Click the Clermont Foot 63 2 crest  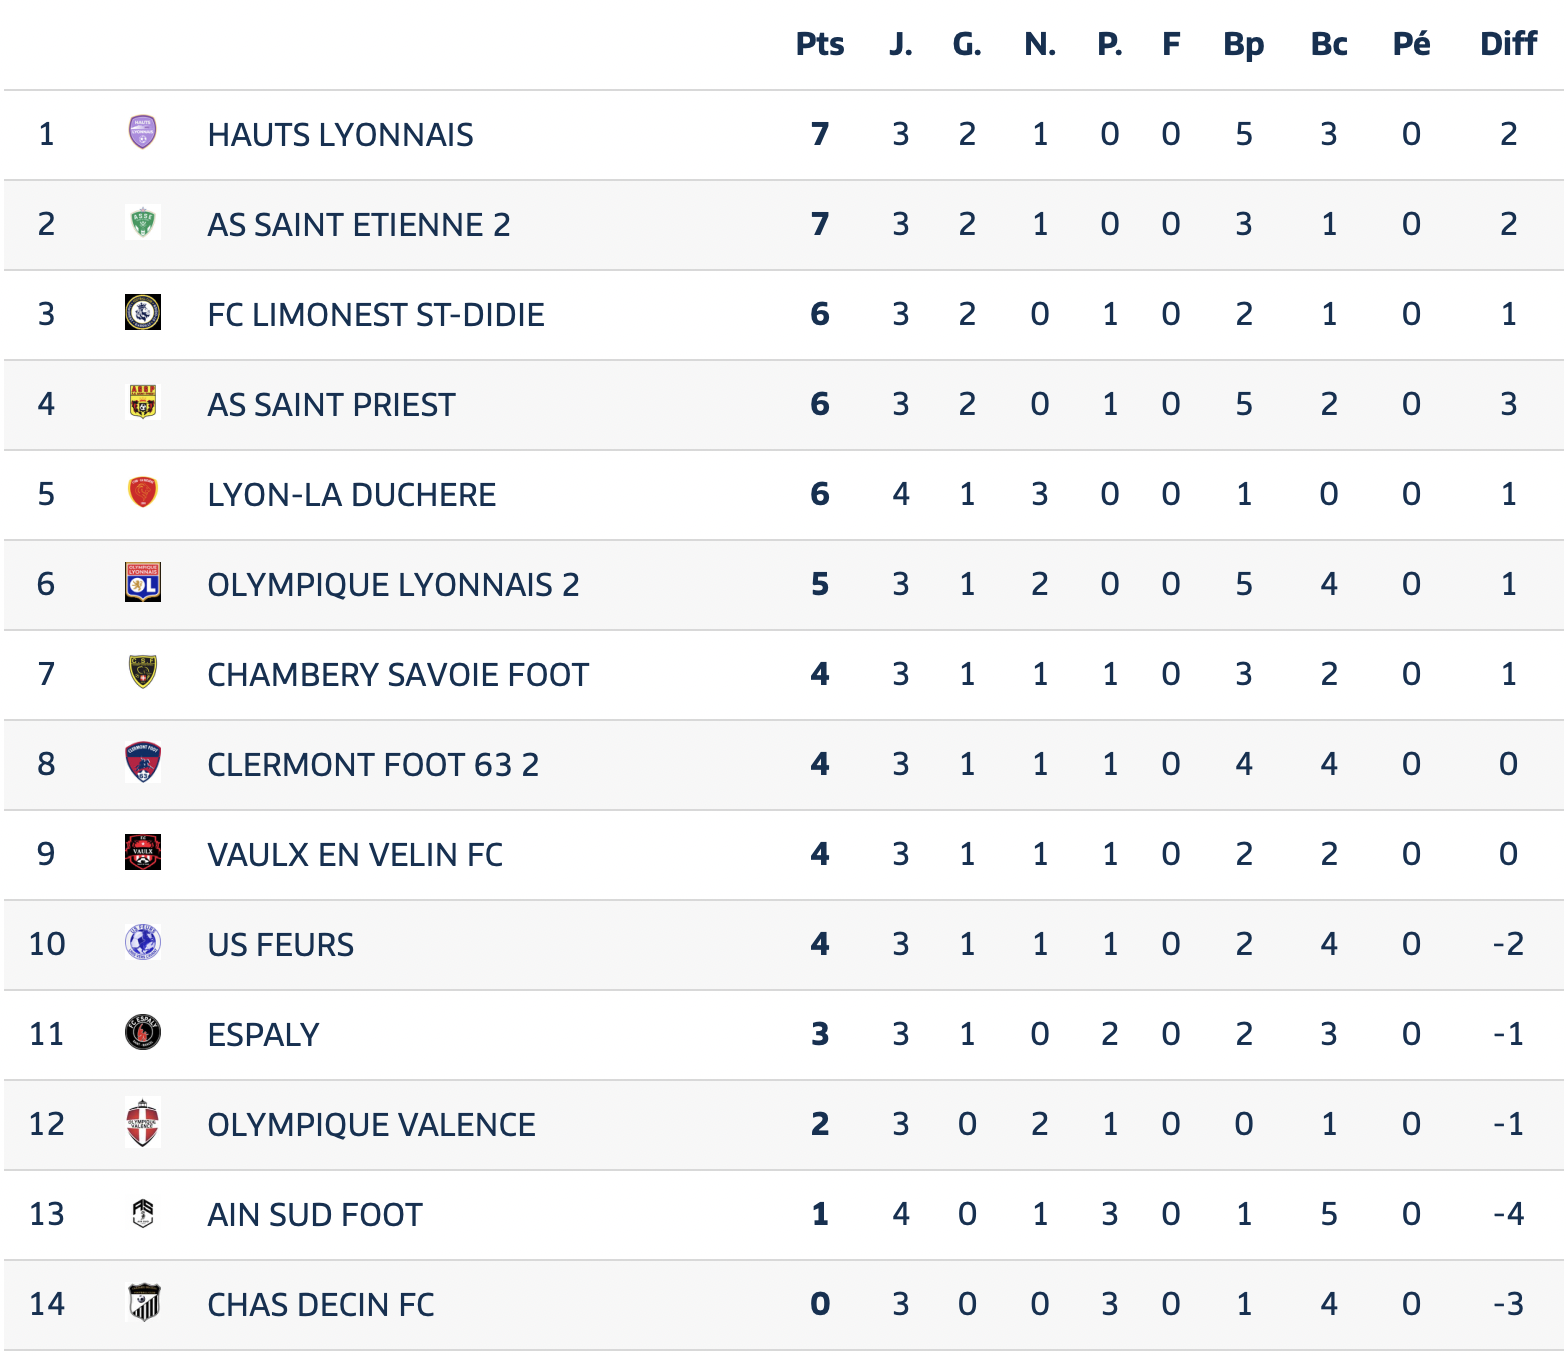(143, 763)
